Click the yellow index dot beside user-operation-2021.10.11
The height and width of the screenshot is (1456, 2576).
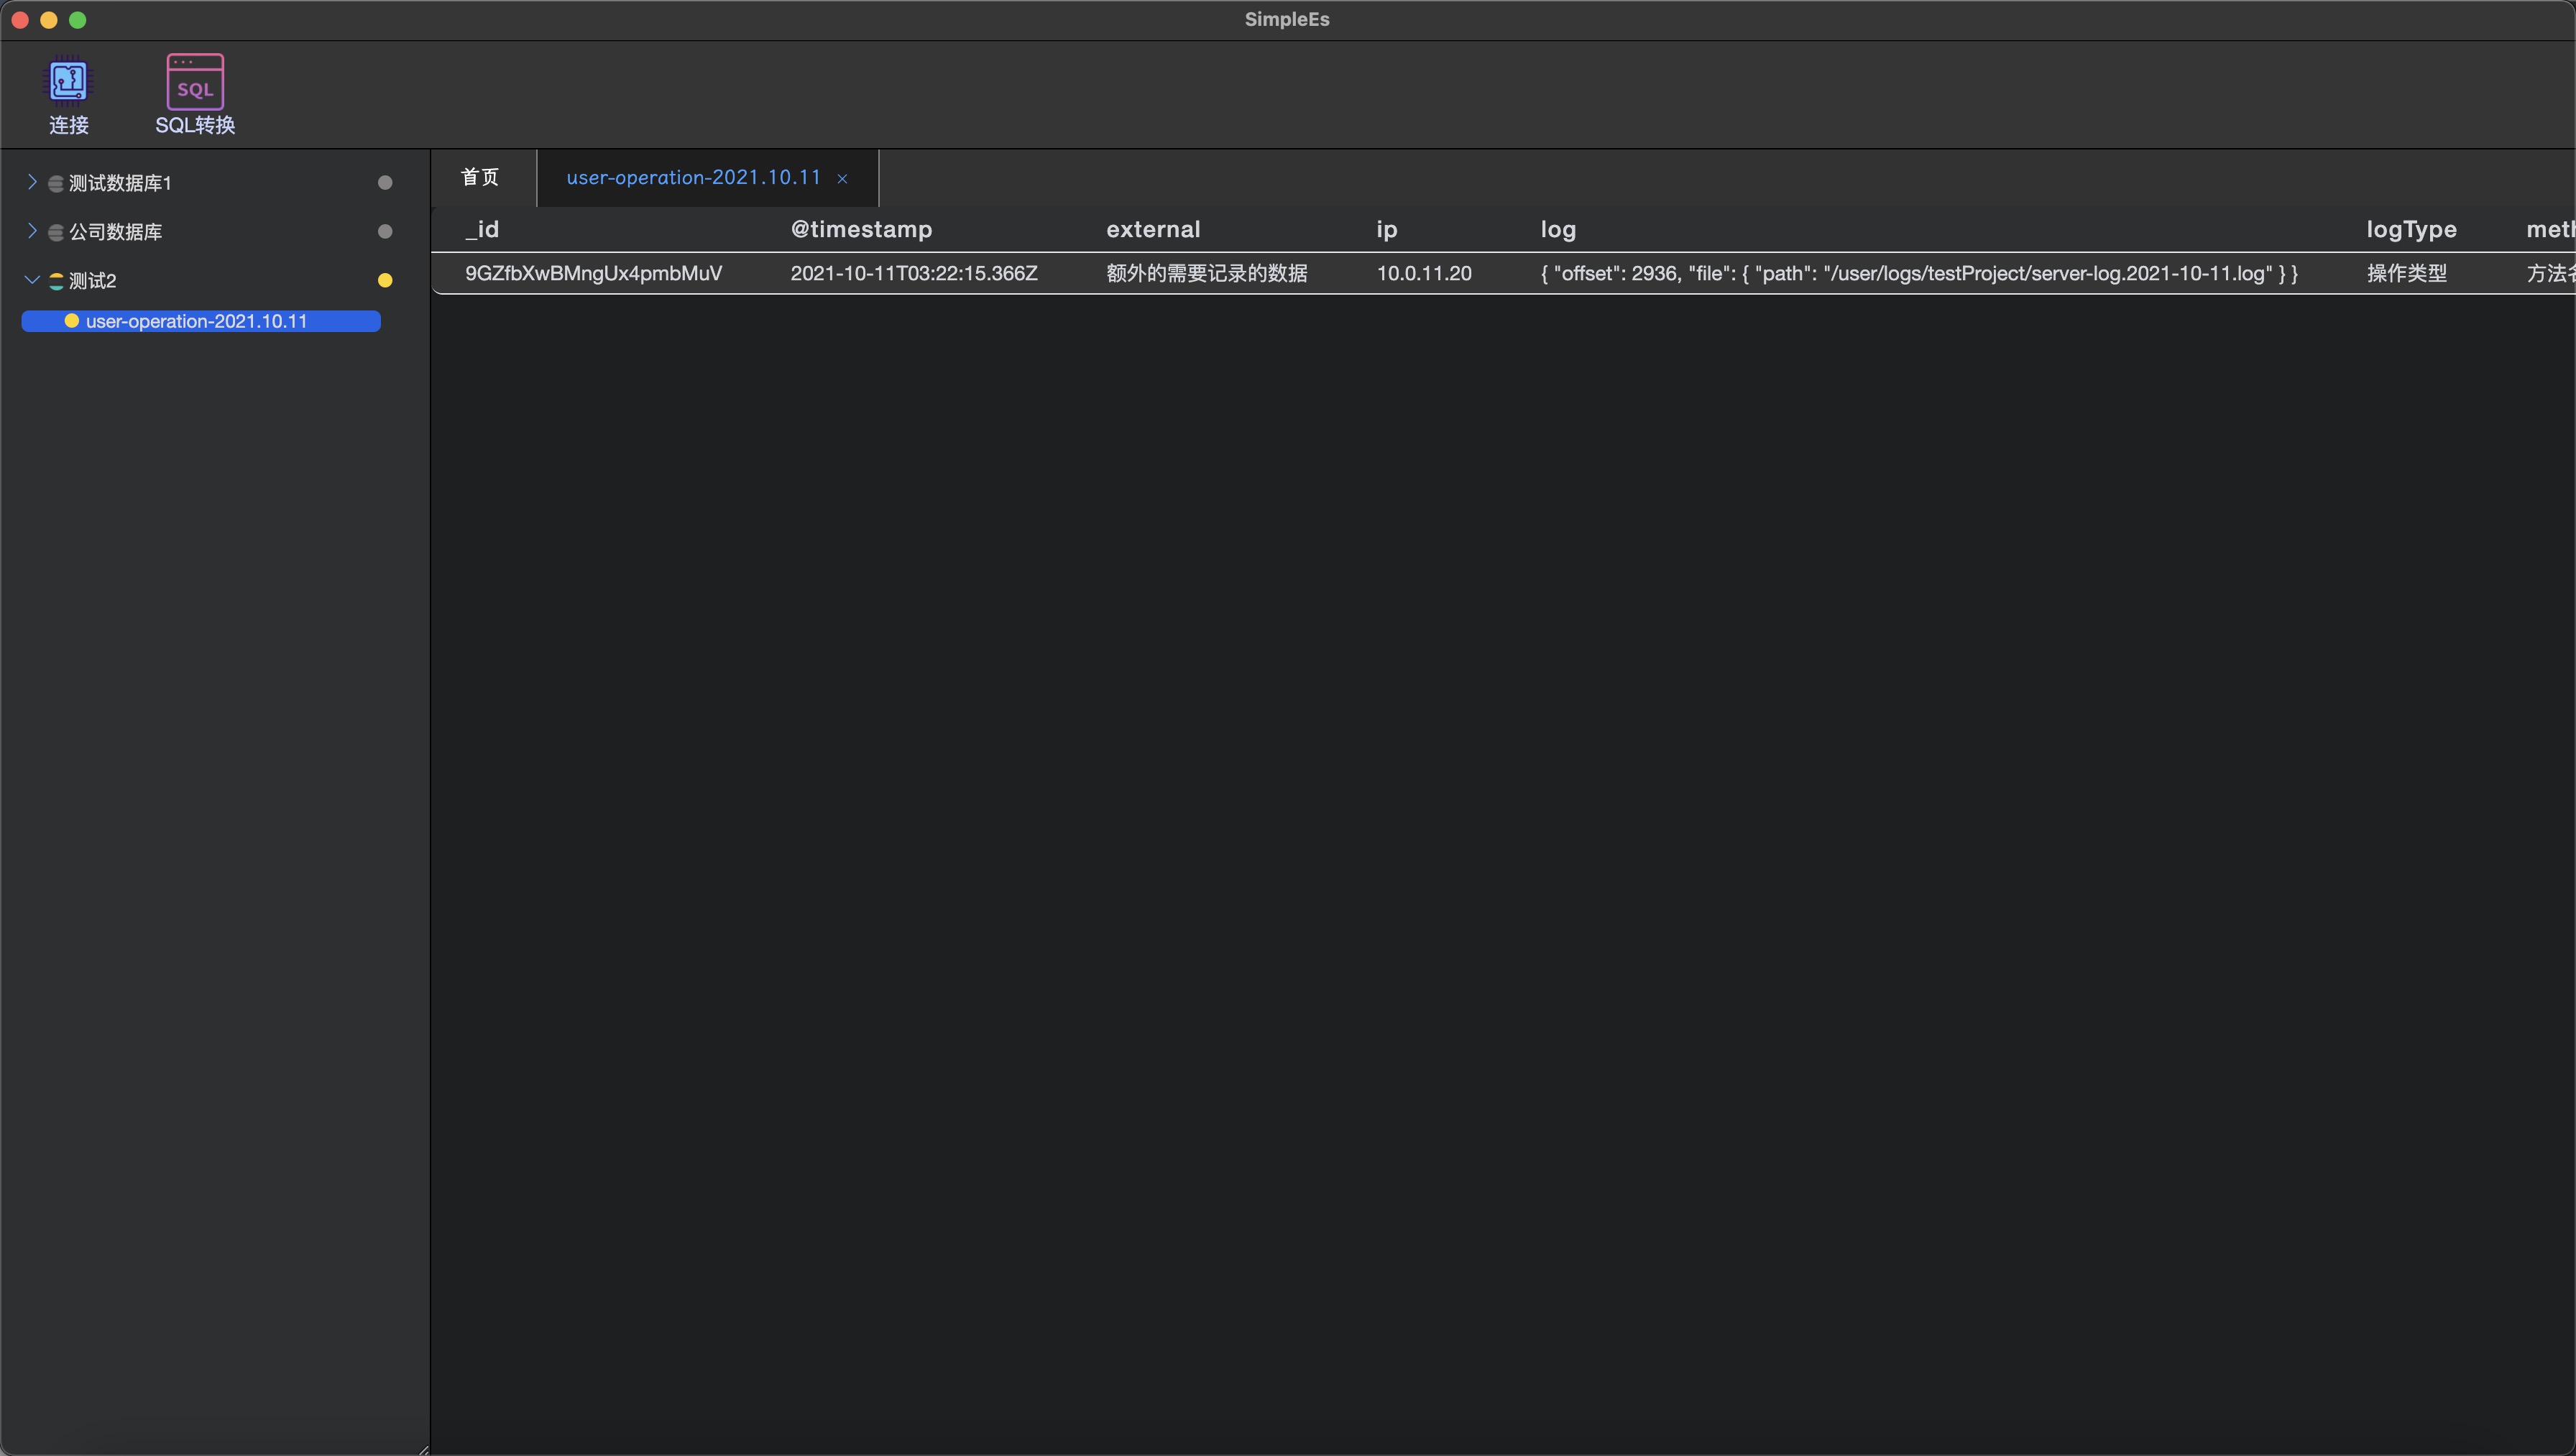point(72,321)
